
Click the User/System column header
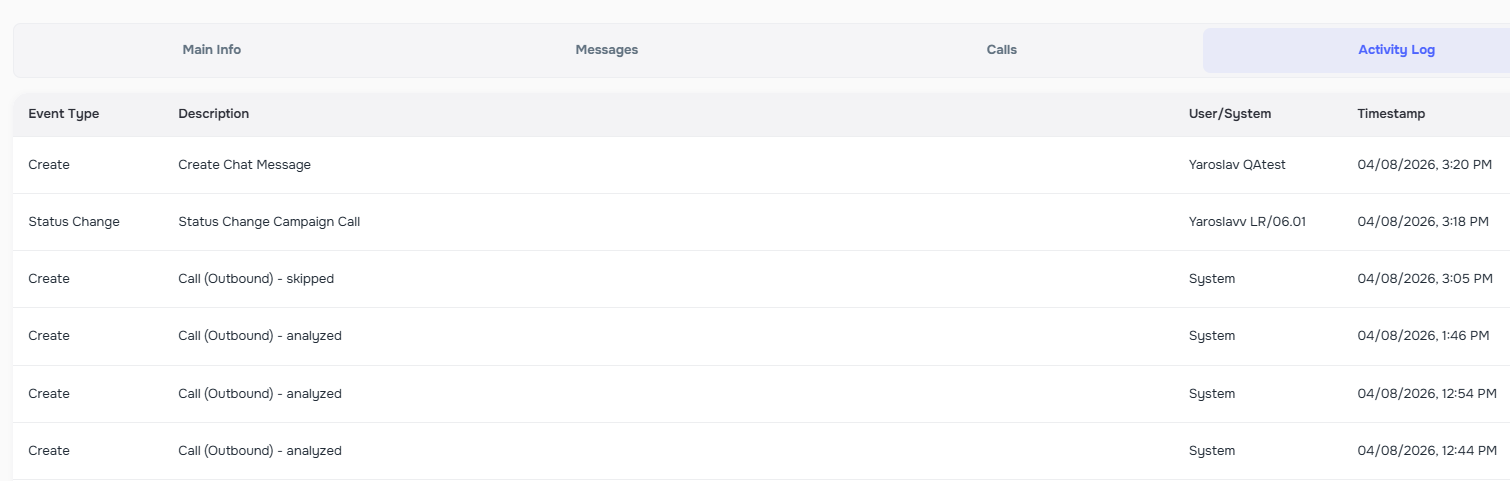click(1229, 114)
